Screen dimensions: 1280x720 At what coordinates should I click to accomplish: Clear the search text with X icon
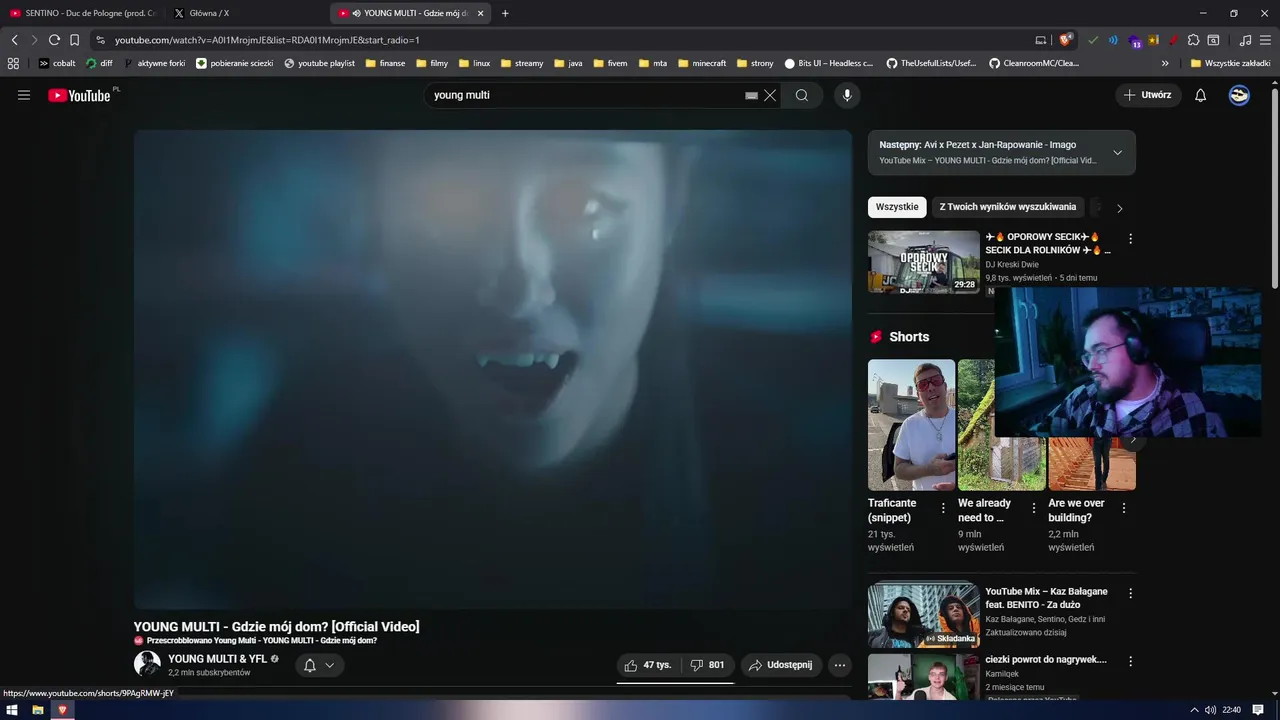point(770,95)
